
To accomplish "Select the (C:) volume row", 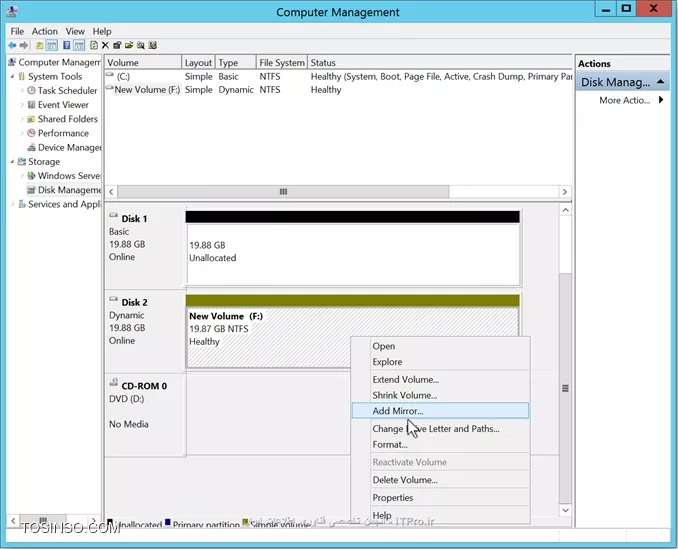I will coord(339,77).
